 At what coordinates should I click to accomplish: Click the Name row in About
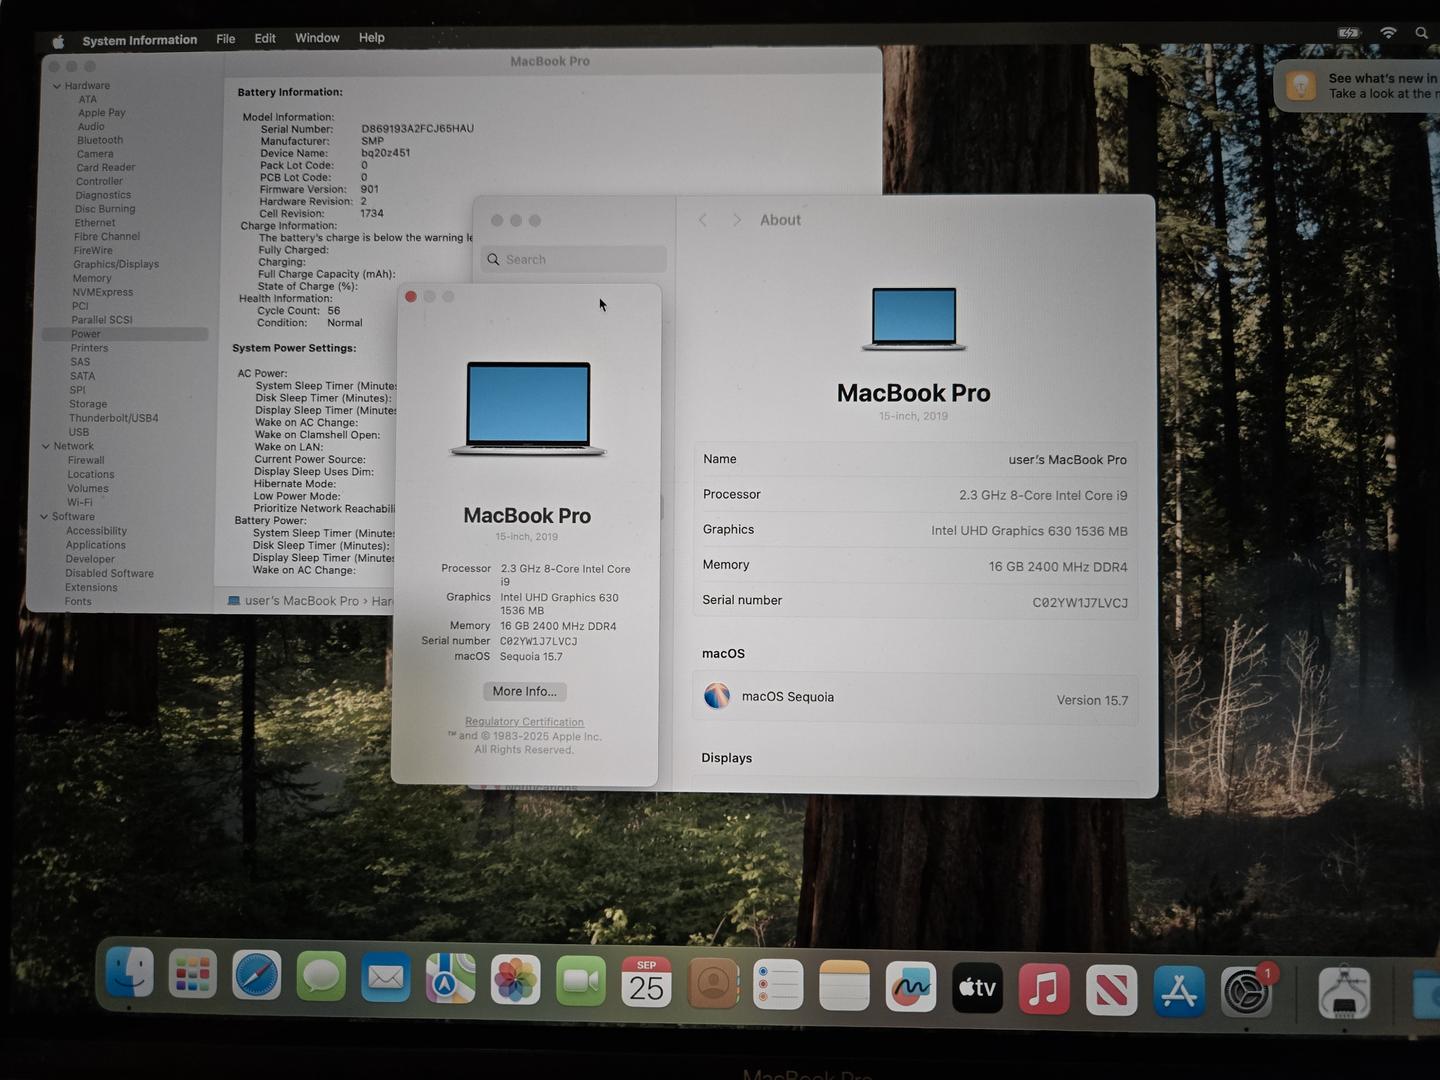(915, 459)
